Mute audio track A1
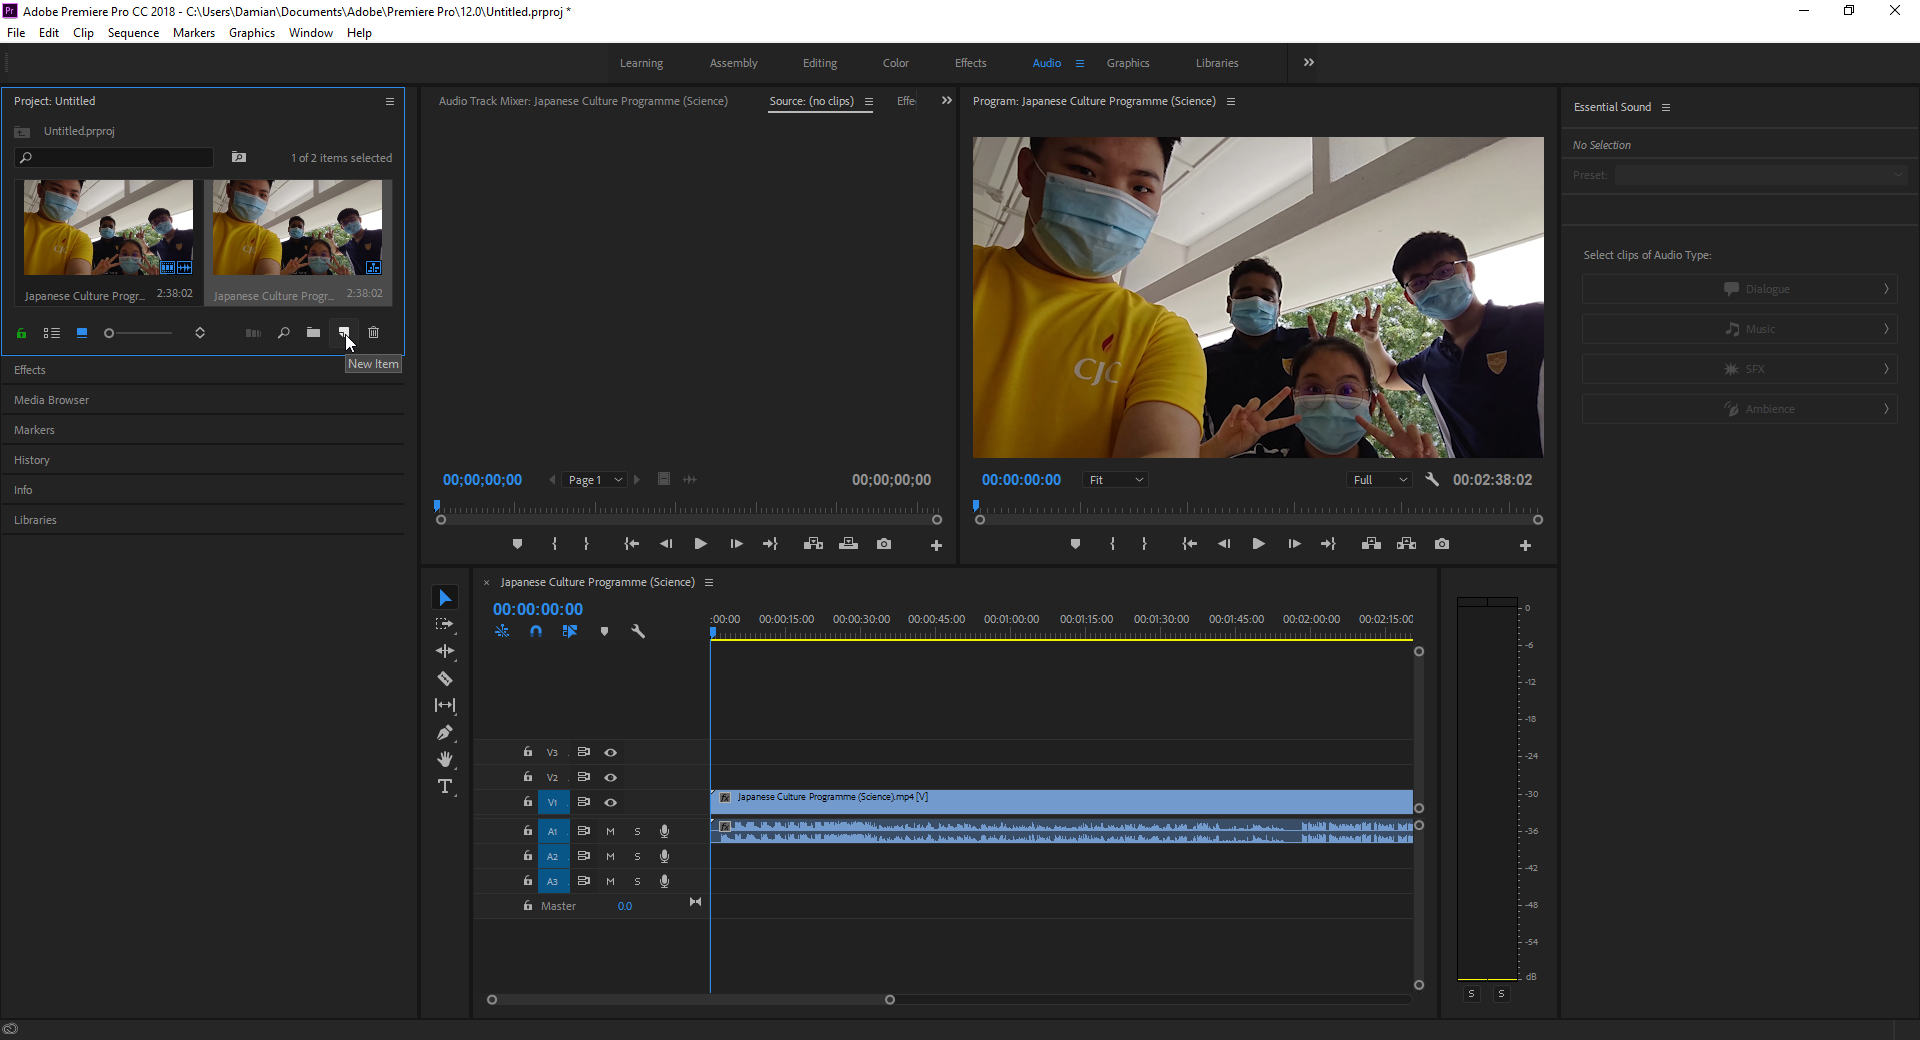 pyautogui.click(x=610, y=832)
